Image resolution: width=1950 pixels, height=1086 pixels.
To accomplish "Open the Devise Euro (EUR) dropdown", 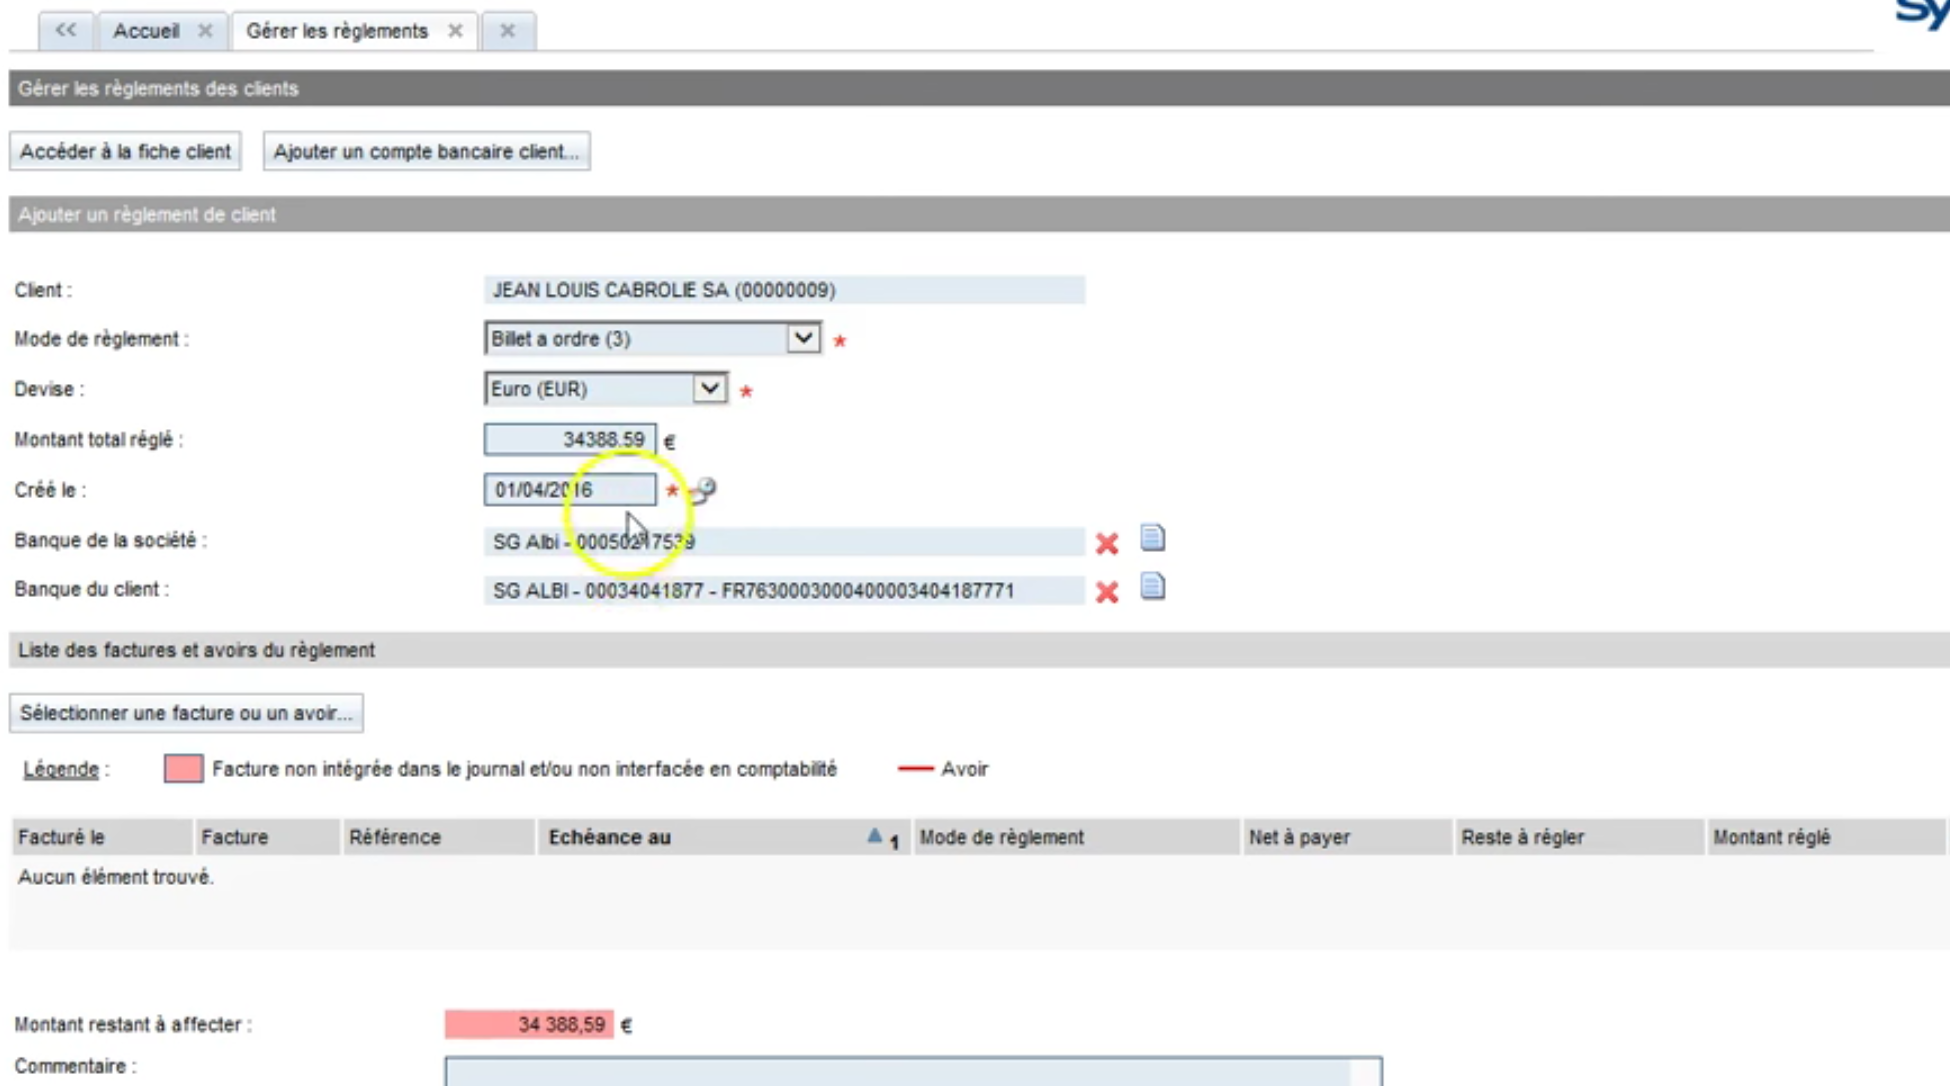I will click(x=605, y=388).
